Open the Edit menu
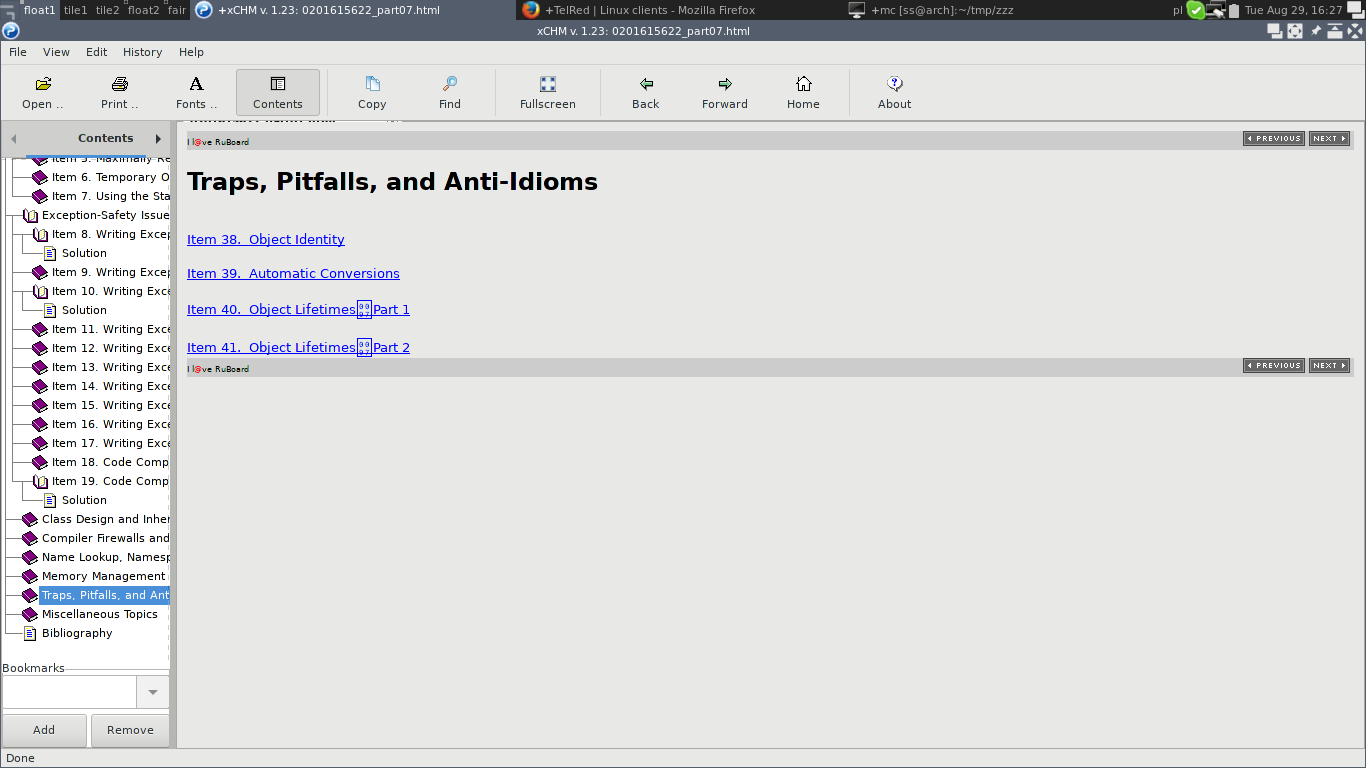This screenshot has width=1366, height=768. pos(96,52)
